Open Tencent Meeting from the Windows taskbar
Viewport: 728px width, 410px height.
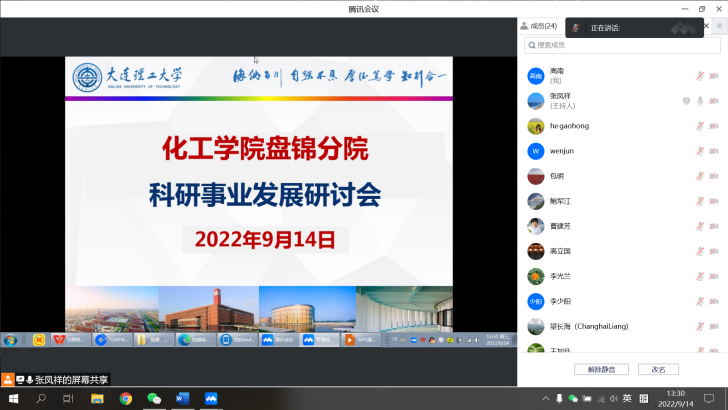[x=211, y=398]
